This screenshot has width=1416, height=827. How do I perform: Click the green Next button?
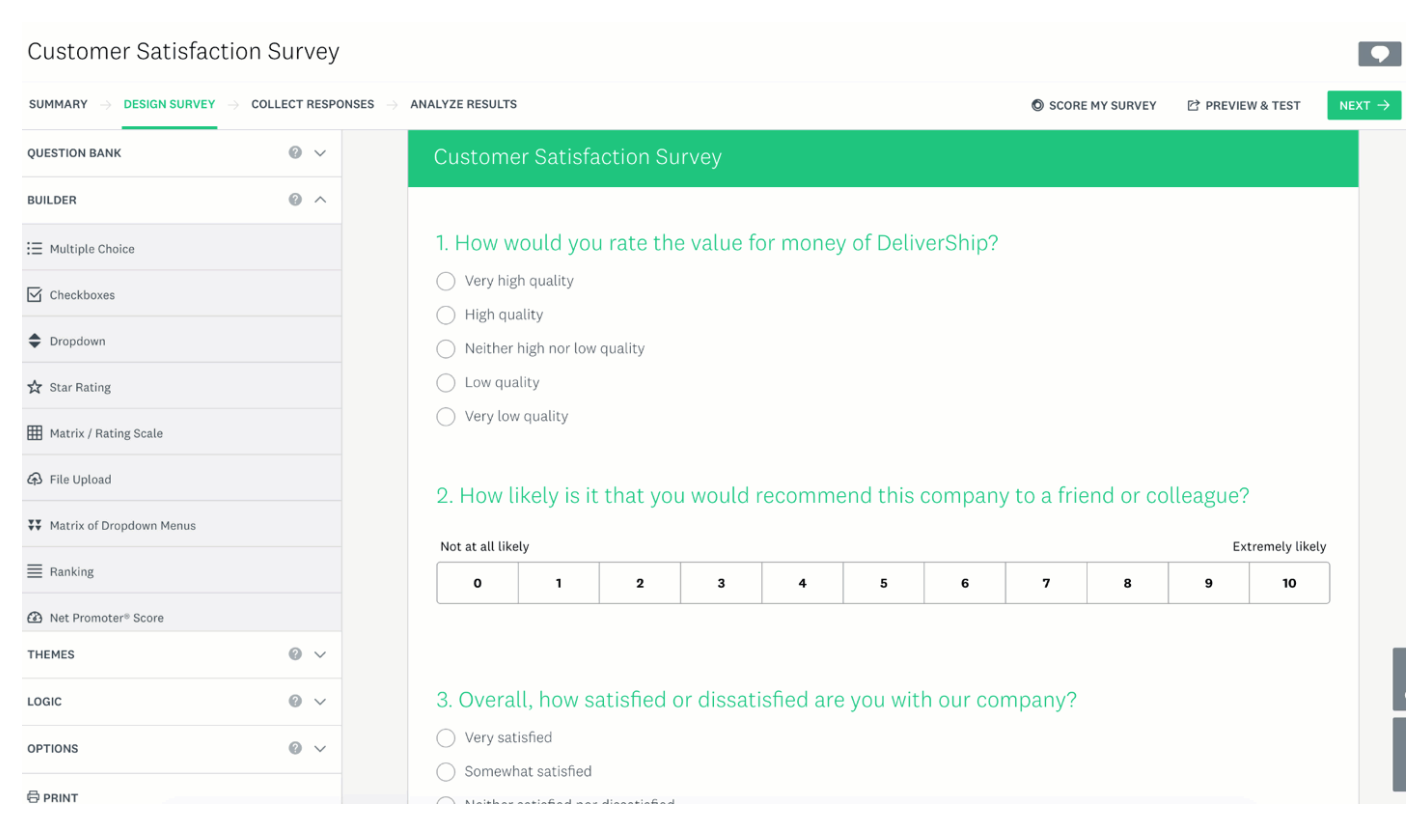point(1363,105)
